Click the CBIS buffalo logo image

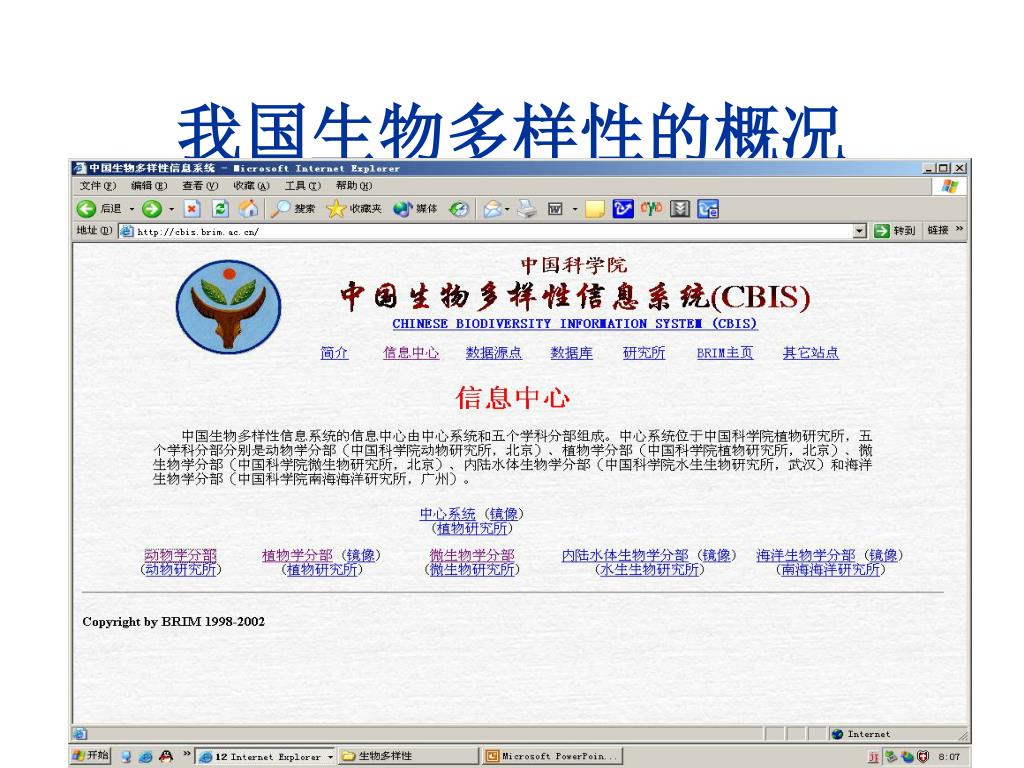coord(229,307)
